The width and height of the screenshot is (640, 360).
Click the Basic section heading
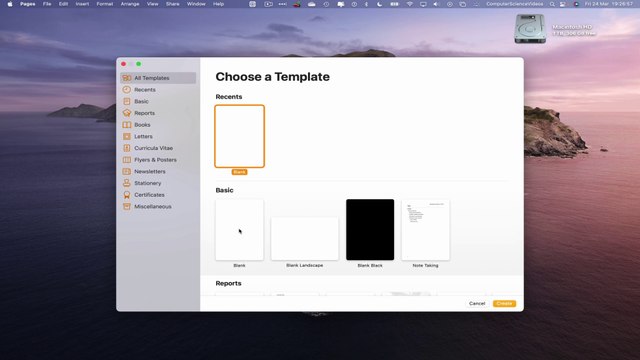tap(224, 190)
